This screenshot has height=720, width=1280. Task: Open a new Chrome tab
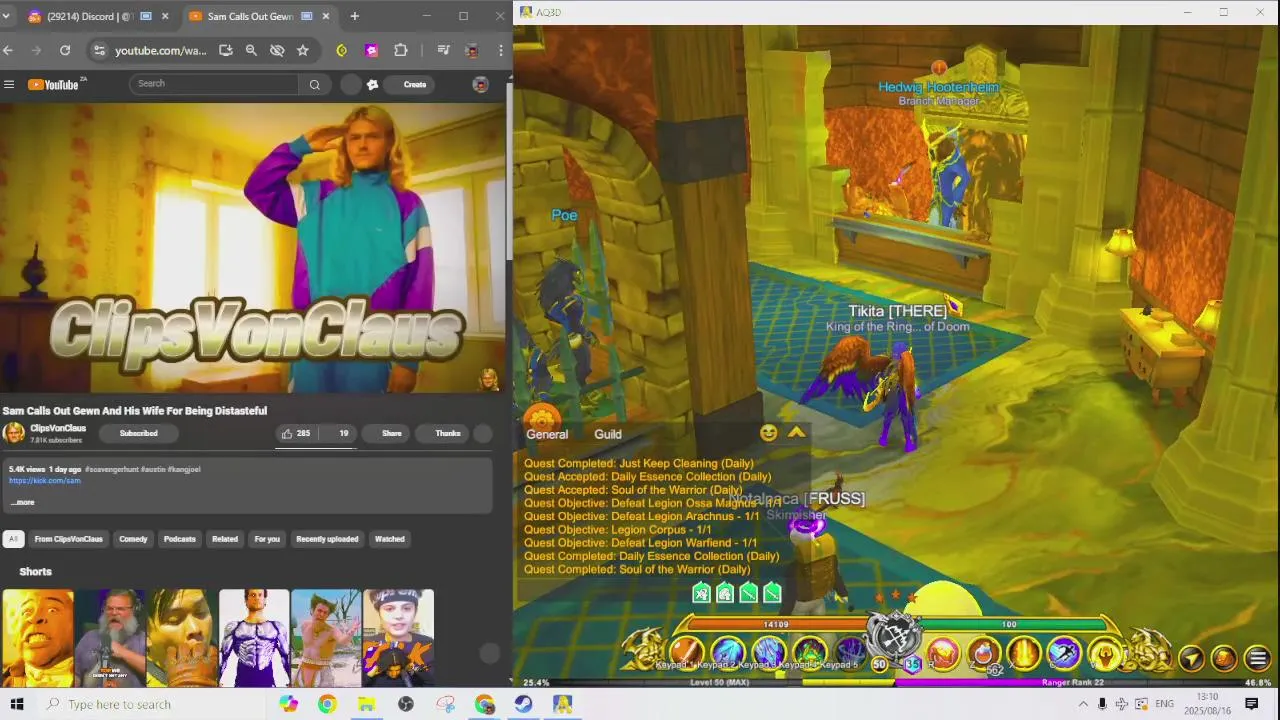click(354, 16)
